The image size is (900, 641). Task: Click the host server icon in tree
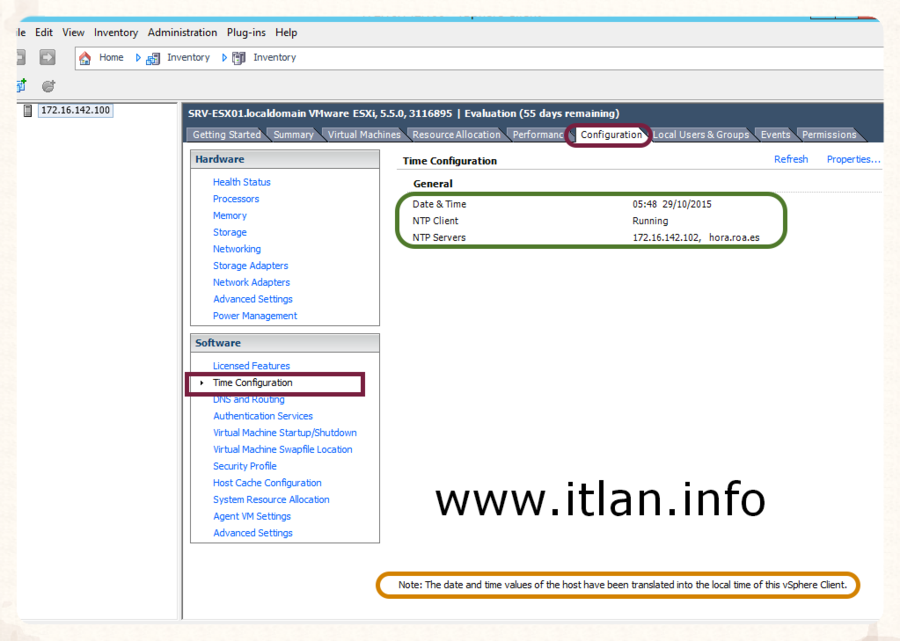[x=27, y=111]
